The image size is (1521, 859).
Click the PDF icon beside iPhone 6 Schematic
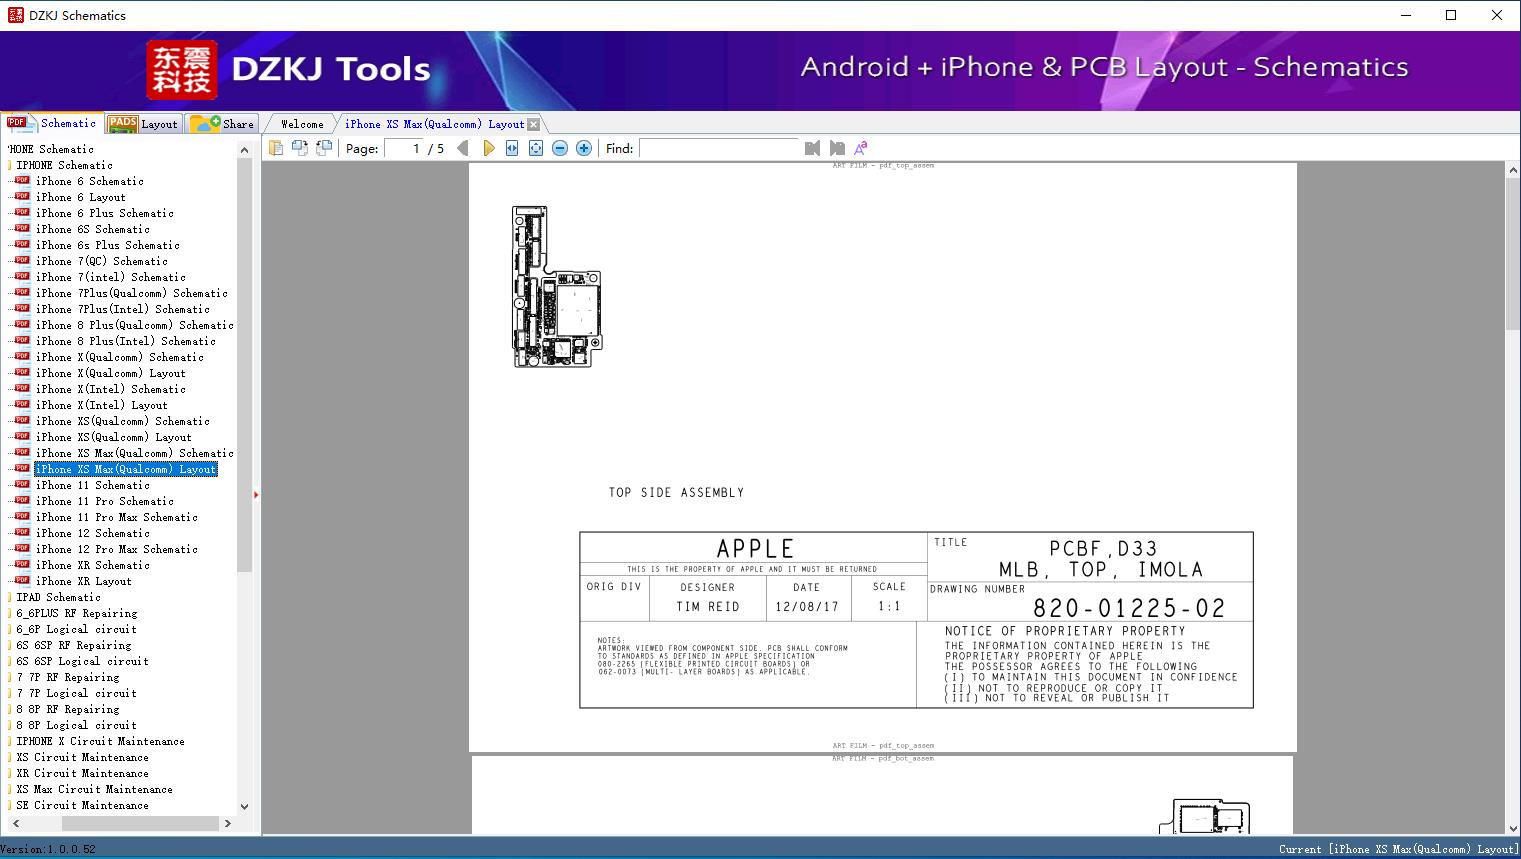click(x=22, y=181)
